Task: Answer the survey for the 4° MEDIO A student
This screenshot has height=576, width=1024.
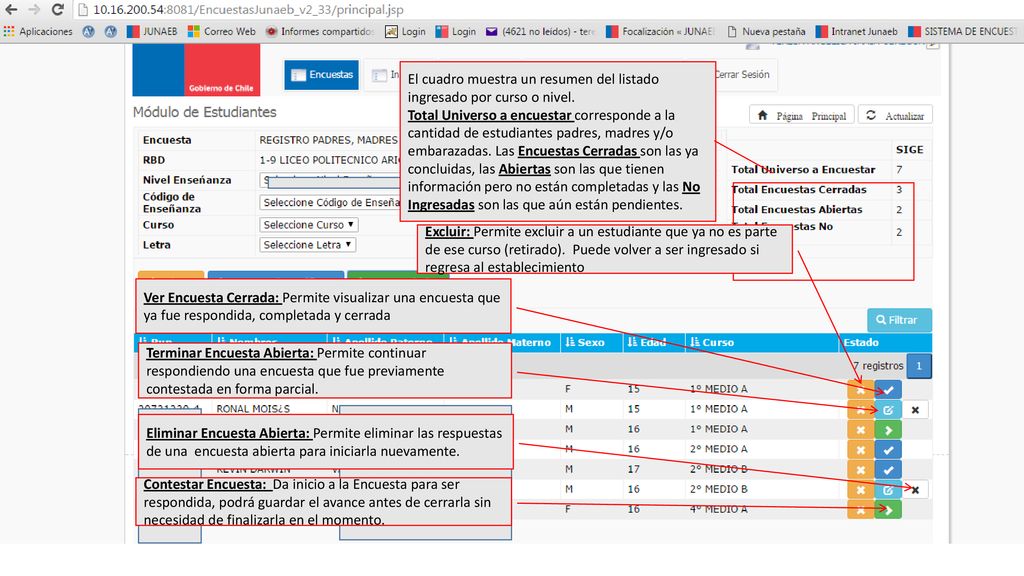Action: pyautogui.click(x=888, y=510)
